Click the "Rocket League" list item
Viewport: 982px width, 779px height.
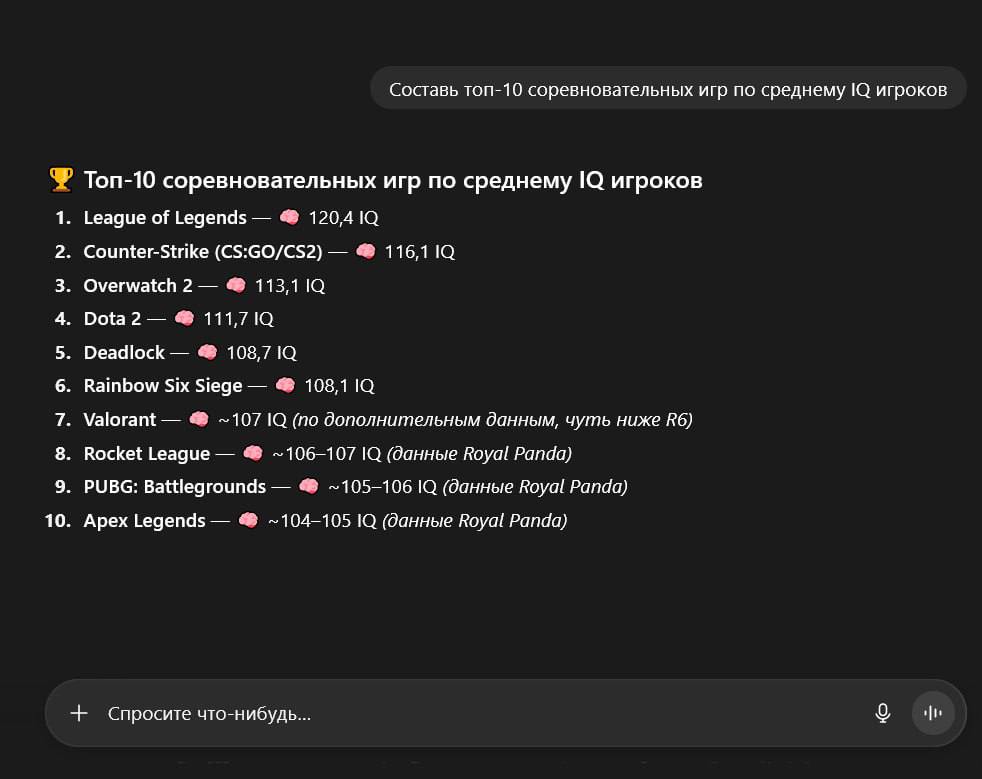point(147,454)
